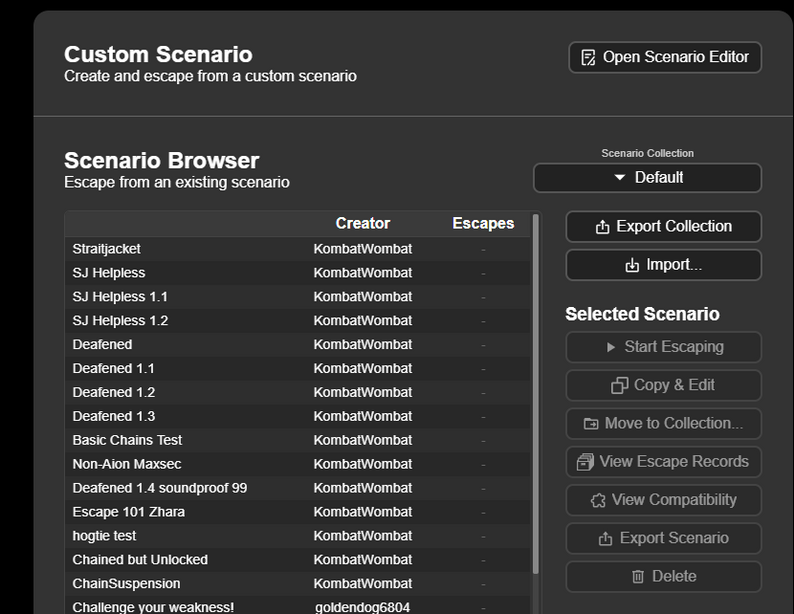Click the Move to Collection folder icon
Viewport: 794px width, 614px height.
click(591, 424)
